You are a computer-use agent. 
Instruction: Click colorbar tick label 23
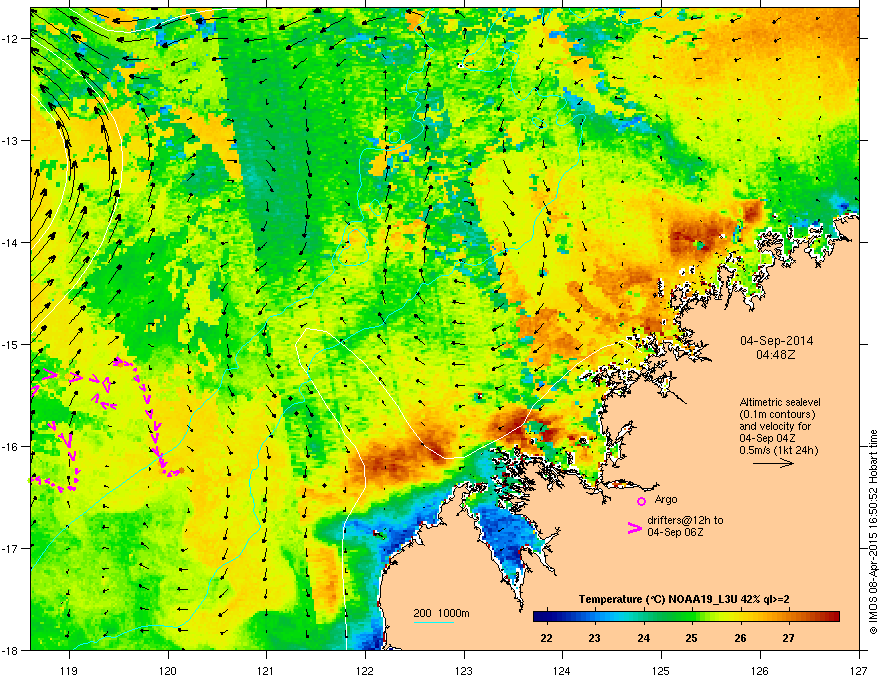[594, 638]
